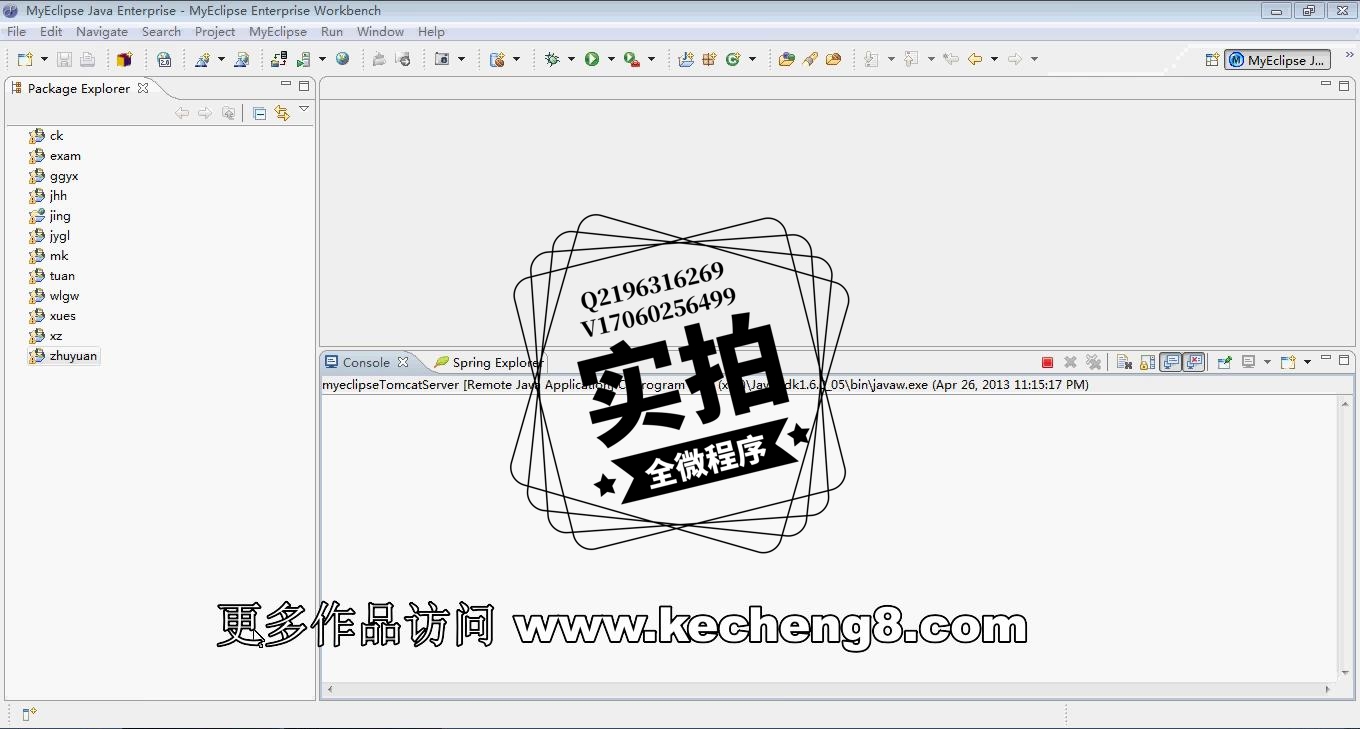1360x729 pixels.
Task: Toggle Link with Editor in Package Explorer
Action: point(282,113)
